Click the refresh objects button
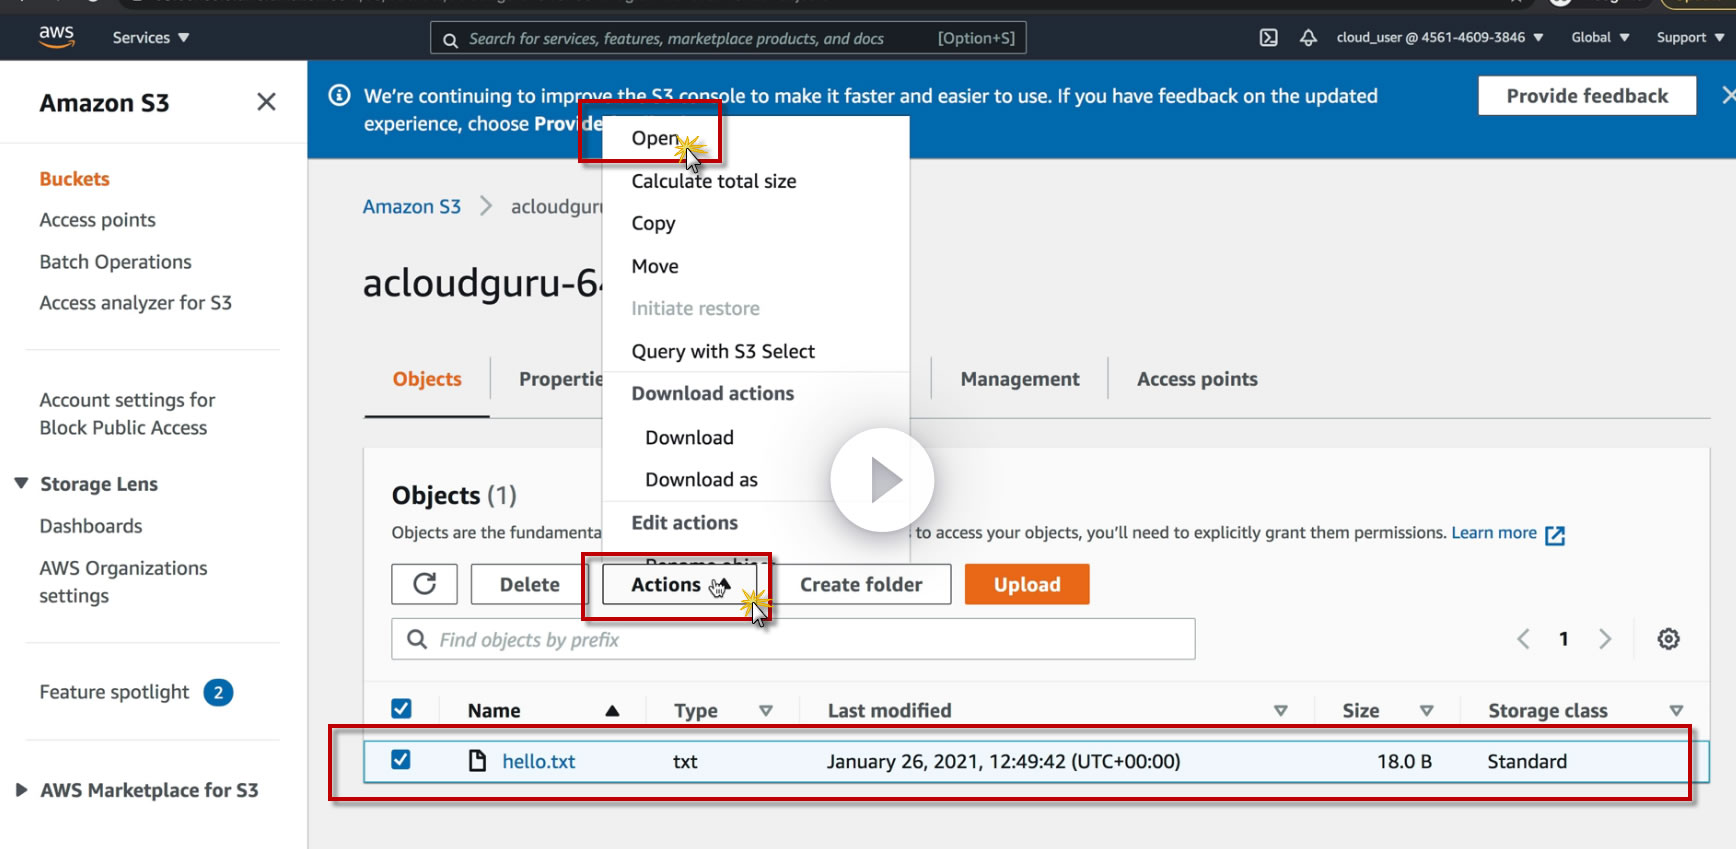 [424, 584]
